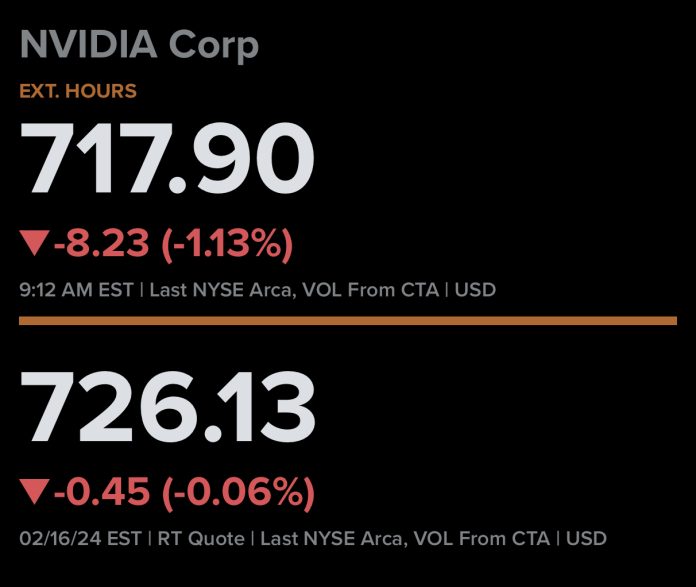
Task: Click USD in the extended hours line
Action: (476, 291)
